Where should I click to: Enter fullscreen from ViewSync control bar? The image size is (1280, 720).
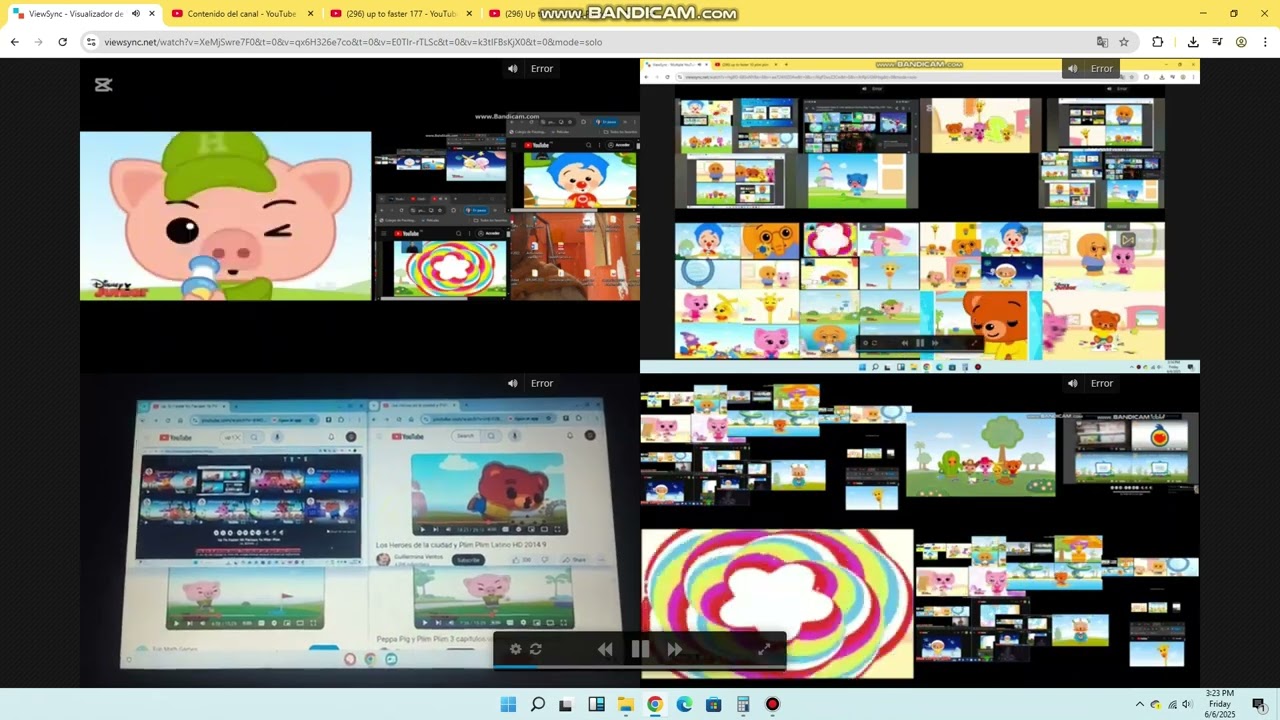pyautogui.click(x=764, y=649)
